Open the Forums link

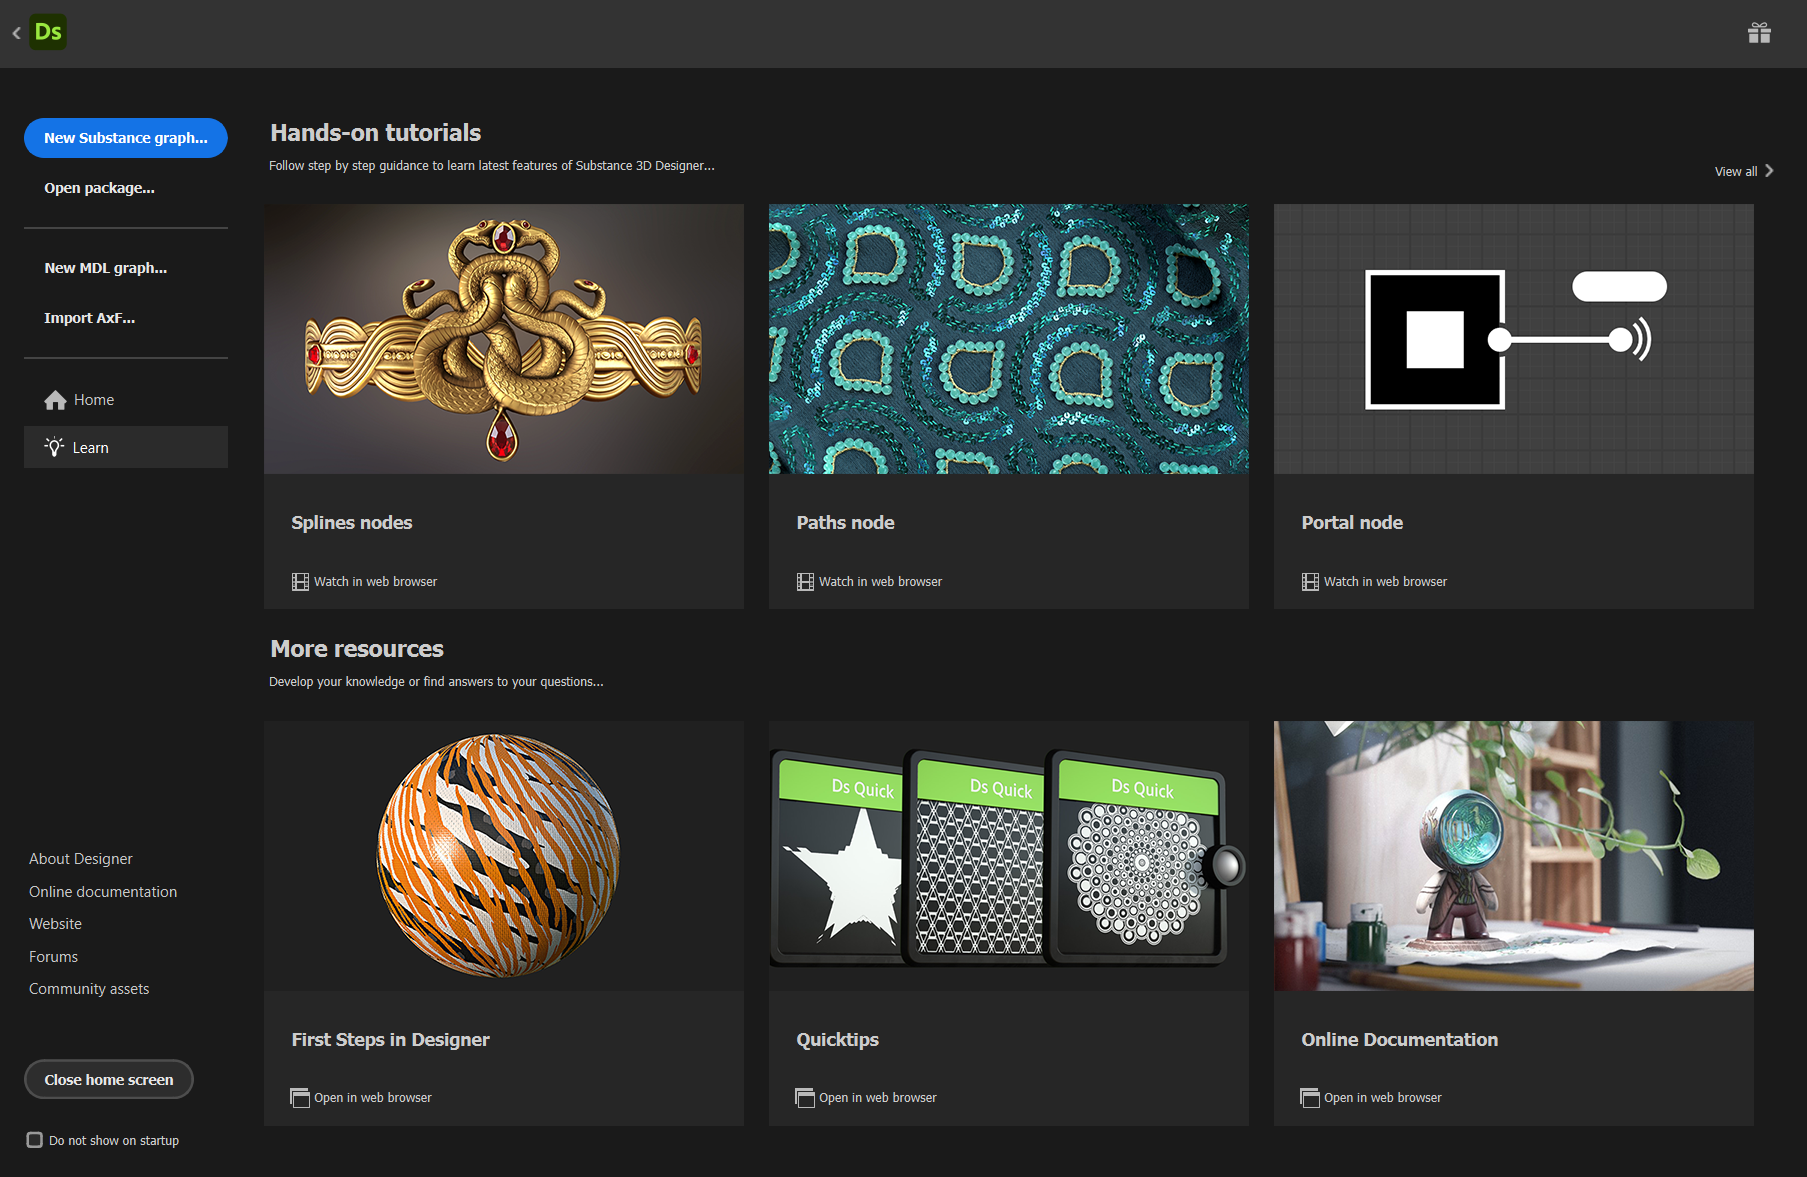pyautogui.click(x=53, y=956)
